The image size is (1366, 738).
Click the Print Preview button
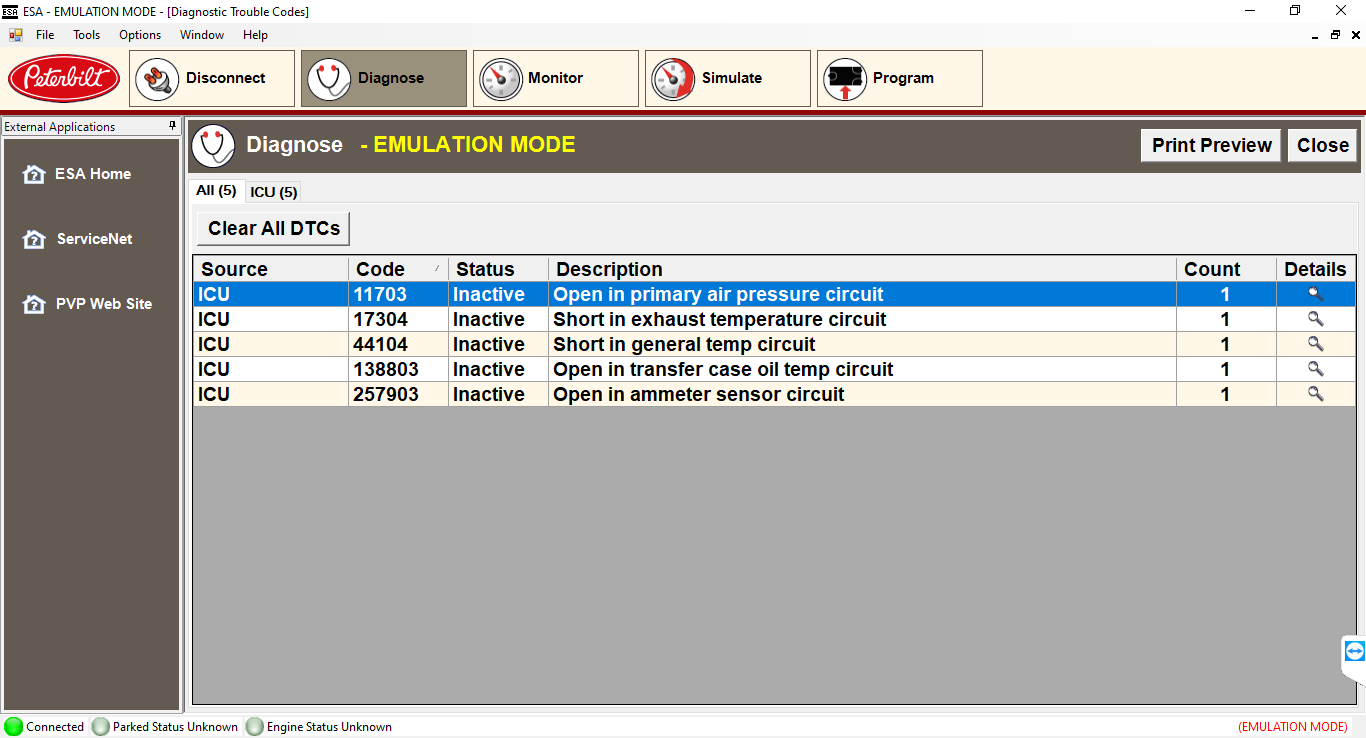coord(1211,145)
